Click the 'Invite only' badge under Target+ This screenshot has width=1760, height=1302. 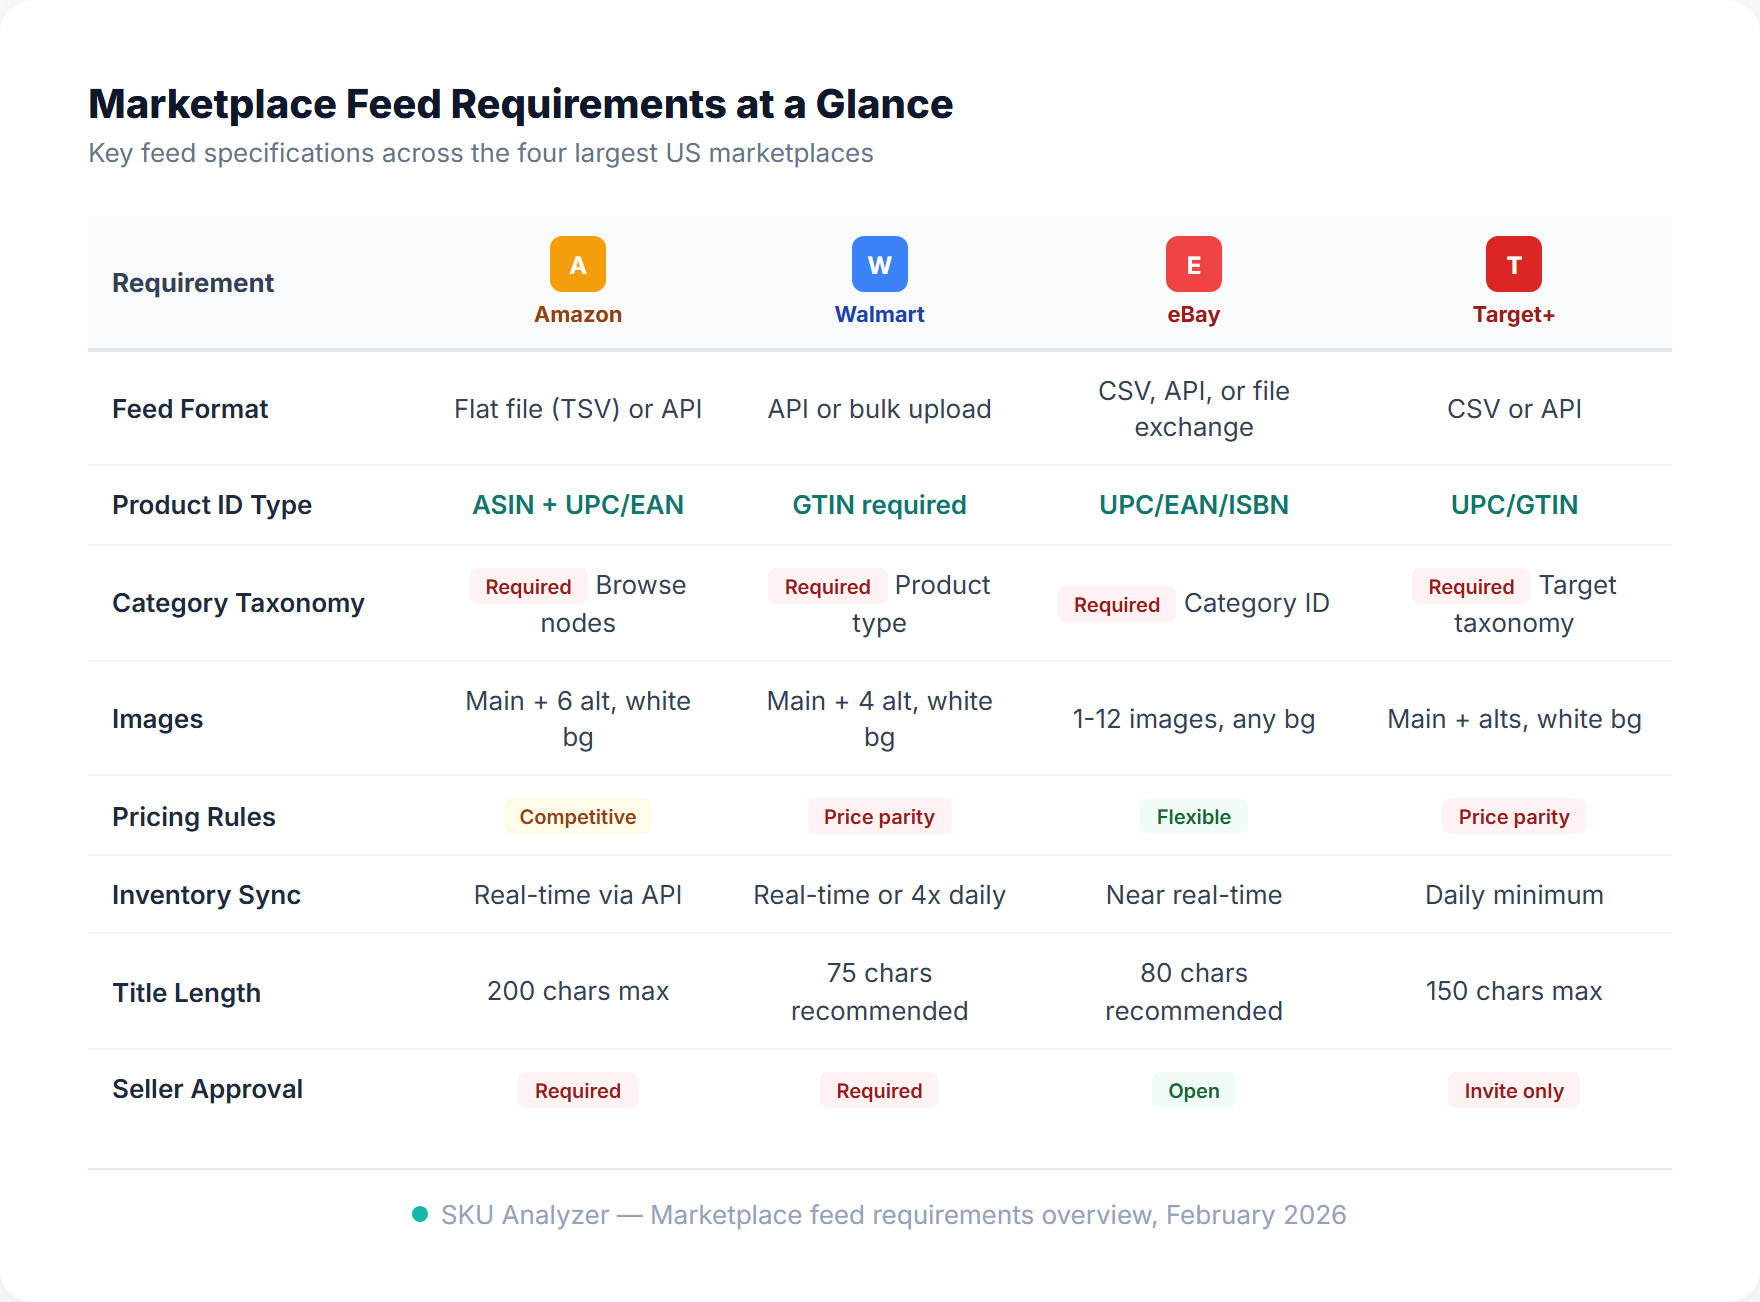(1513, 1090)
